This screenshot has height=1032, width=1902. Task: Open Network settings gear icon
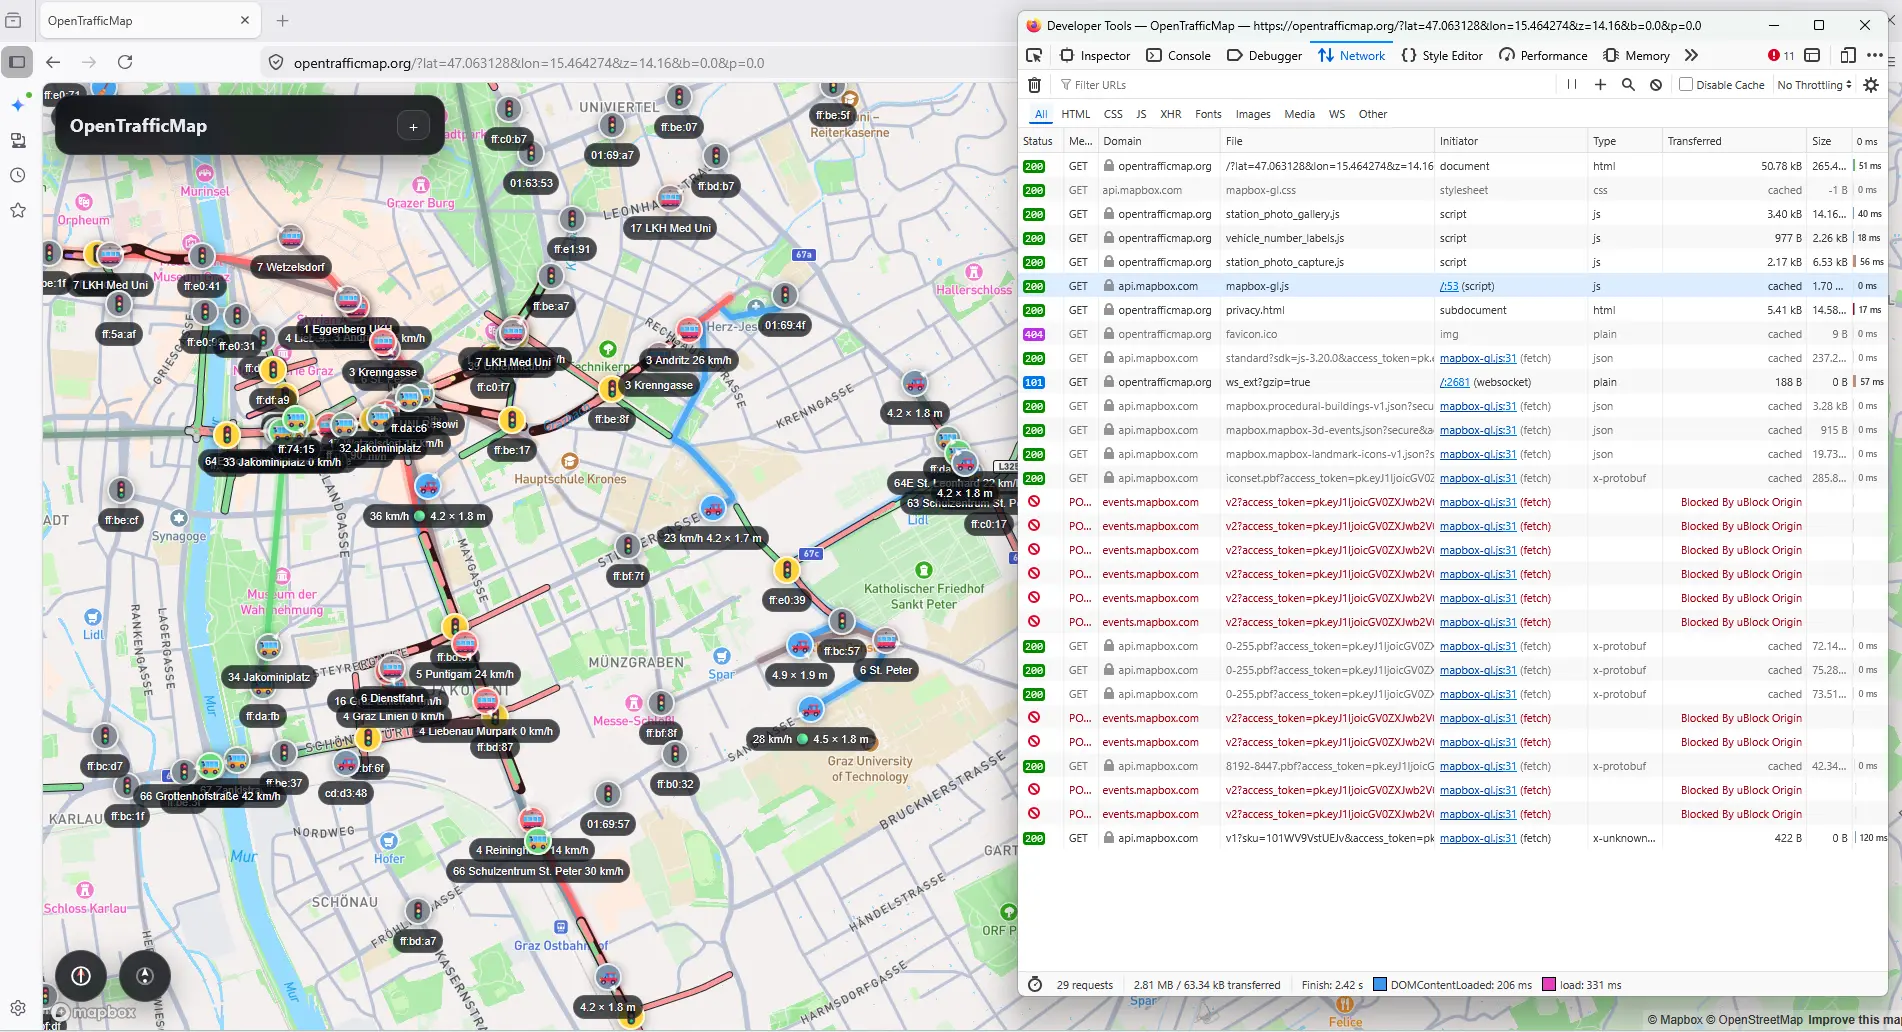tap(1871, 85)
